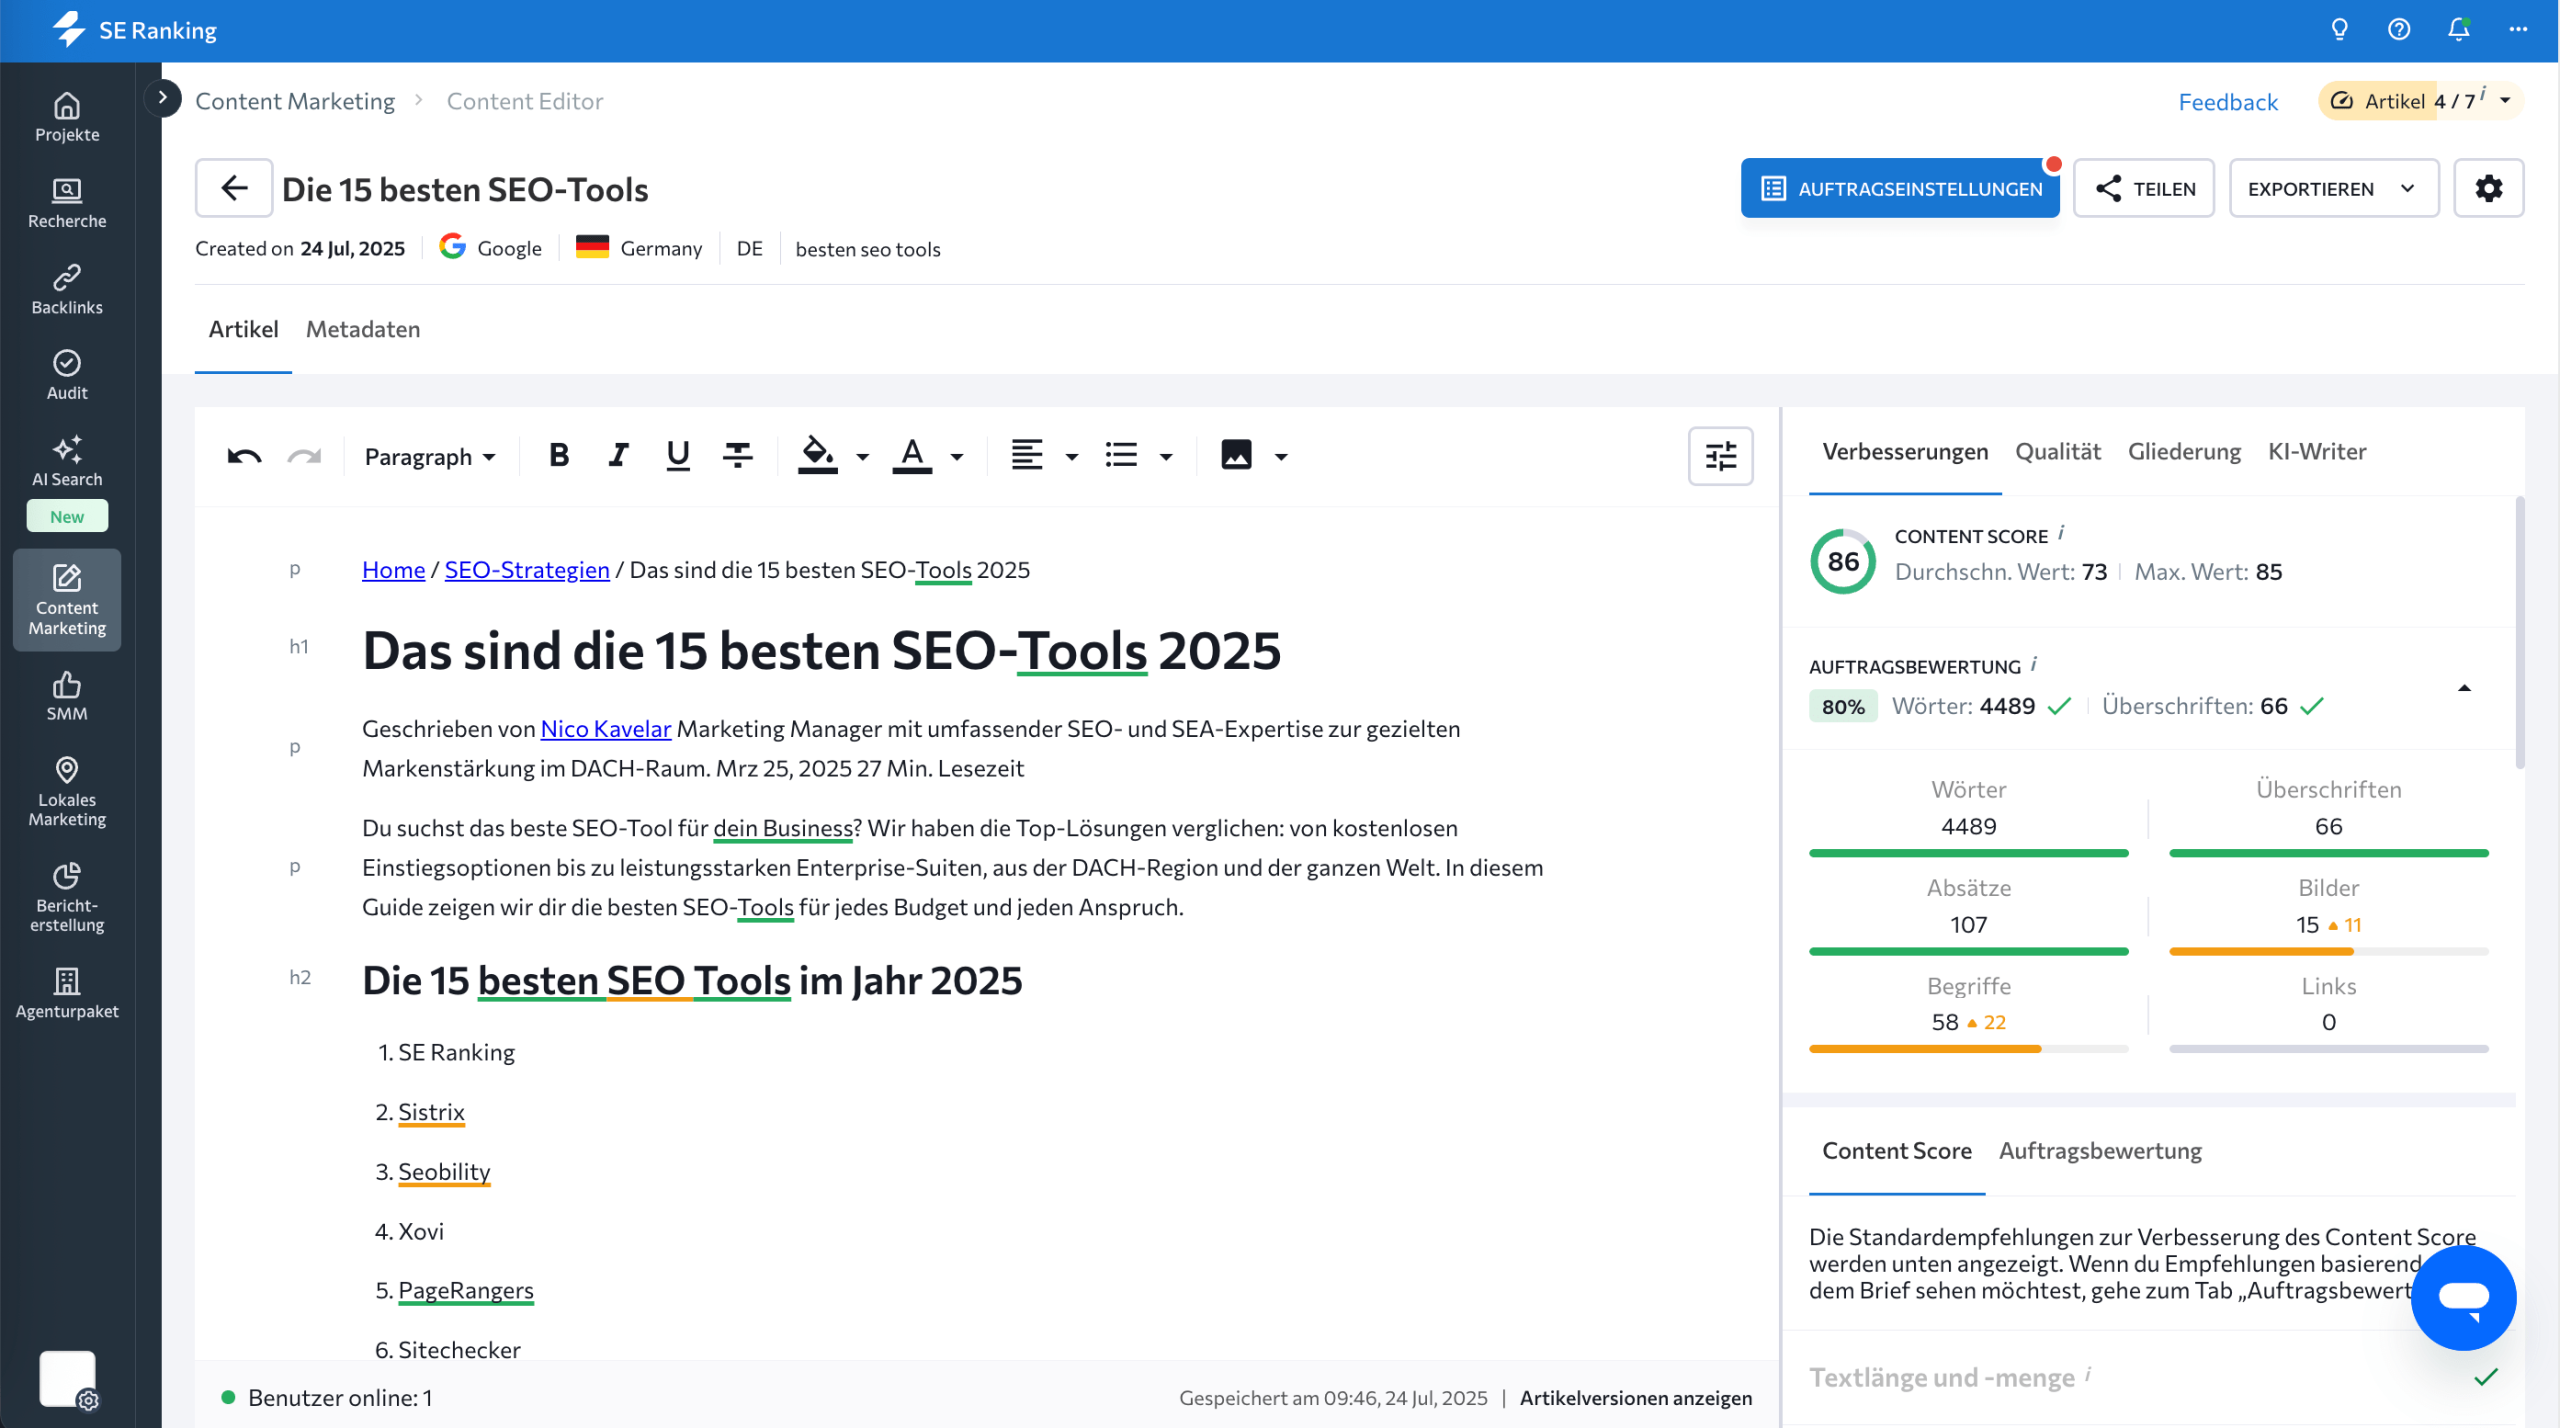The width and height of the screenshot is (2560, 1428).
Task: Open image insert dropdown arrow
Action: point(1281,457)
